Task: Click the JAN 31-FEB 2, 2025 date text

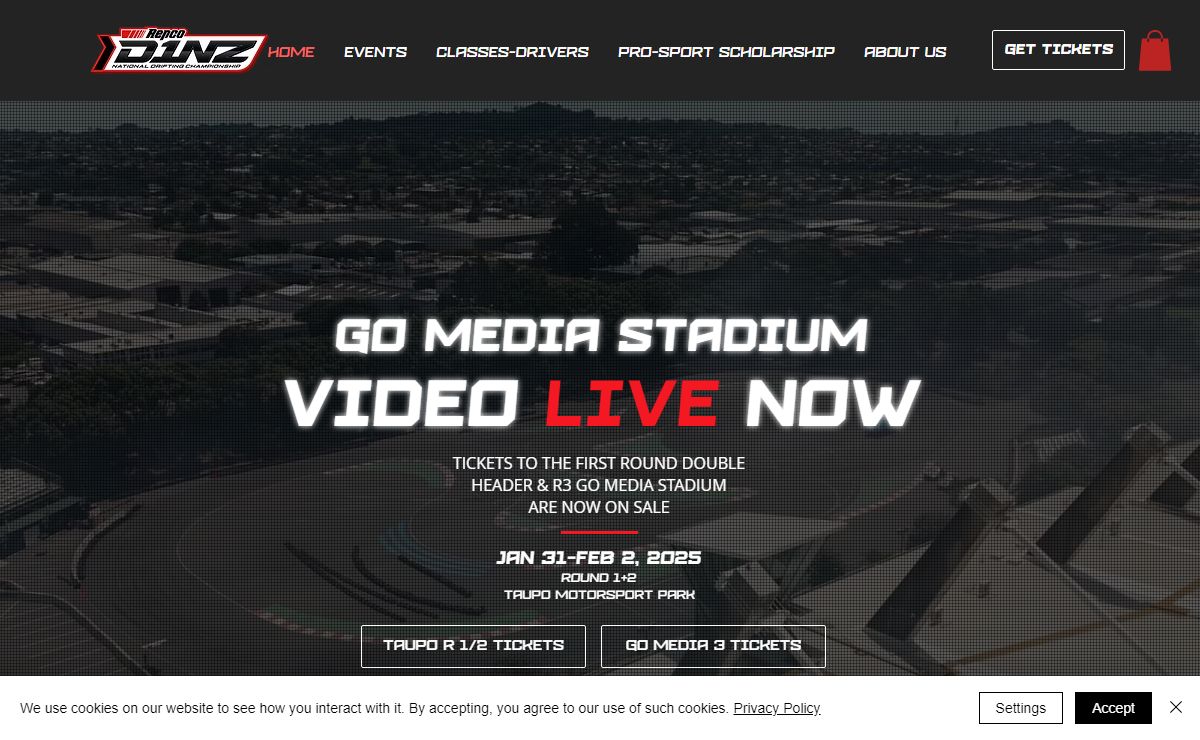Action: (x=599, y=557)
